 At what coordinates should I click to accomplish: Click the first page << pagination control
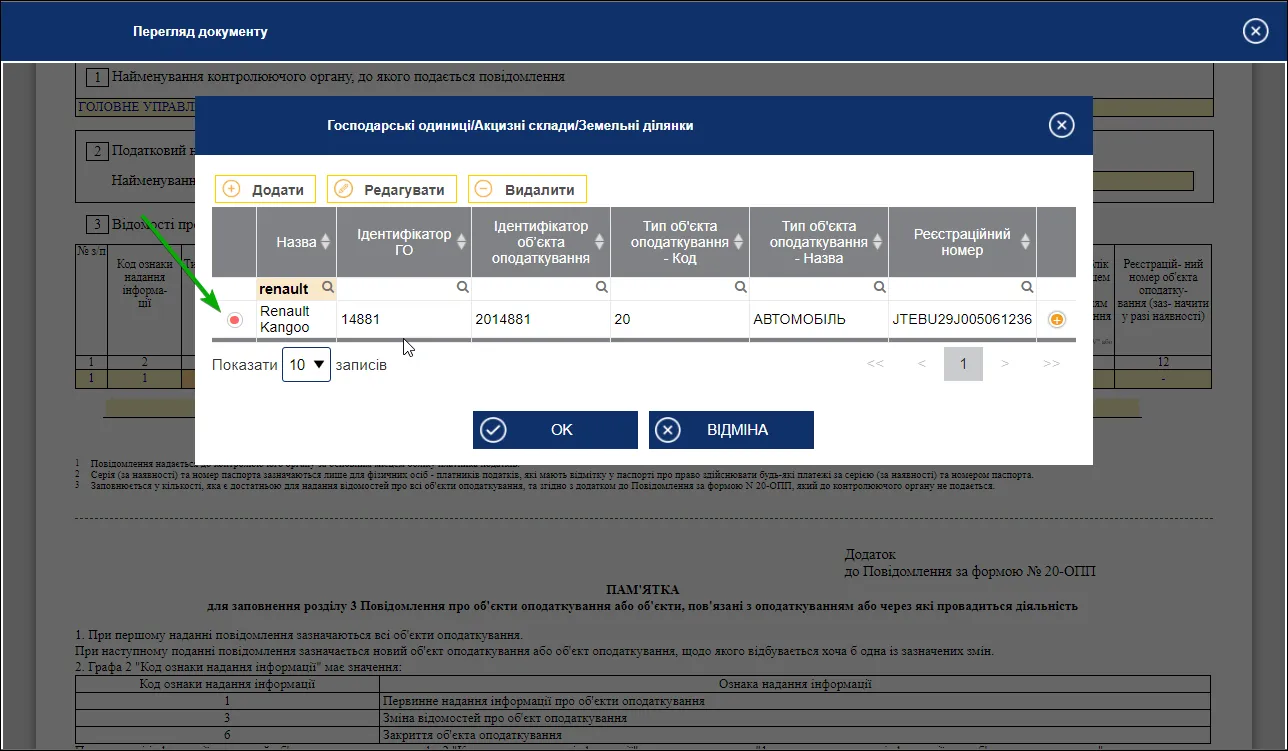click(x=875, y=364)
